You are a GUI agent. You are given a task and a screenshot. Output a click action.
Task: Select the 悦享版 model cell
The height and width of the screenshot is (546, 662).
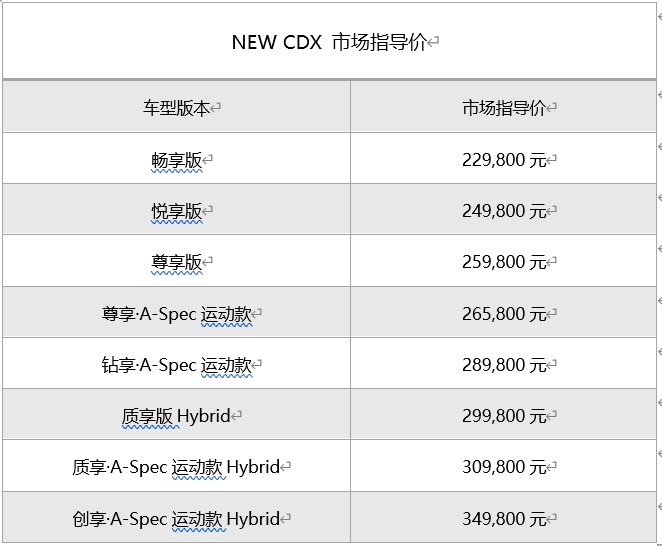pyautogui.click(x=176, y=209)
